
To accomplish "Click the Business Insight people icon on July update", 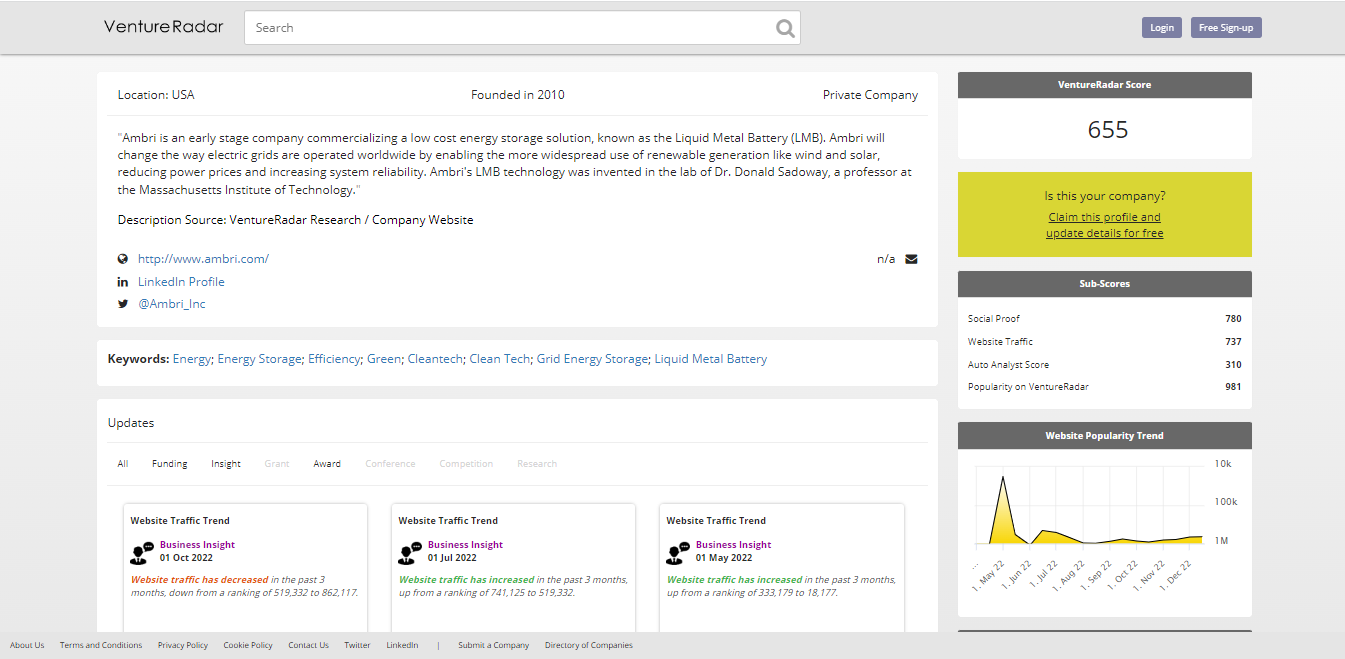I will coord(410,550).
